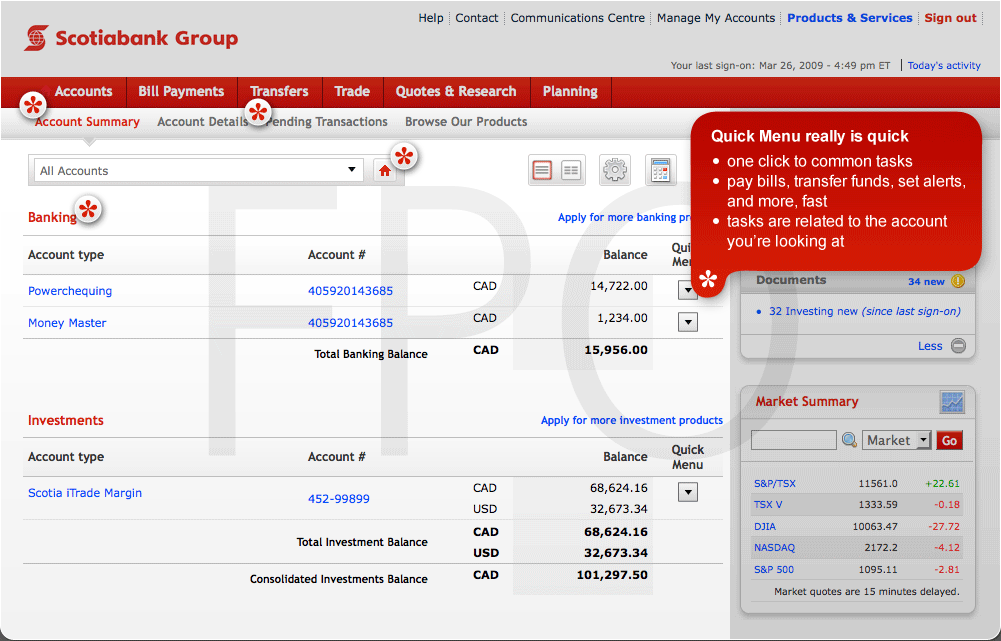Click the yellow alert icon in Documents
1001x641 pixels.
(958, 281)
